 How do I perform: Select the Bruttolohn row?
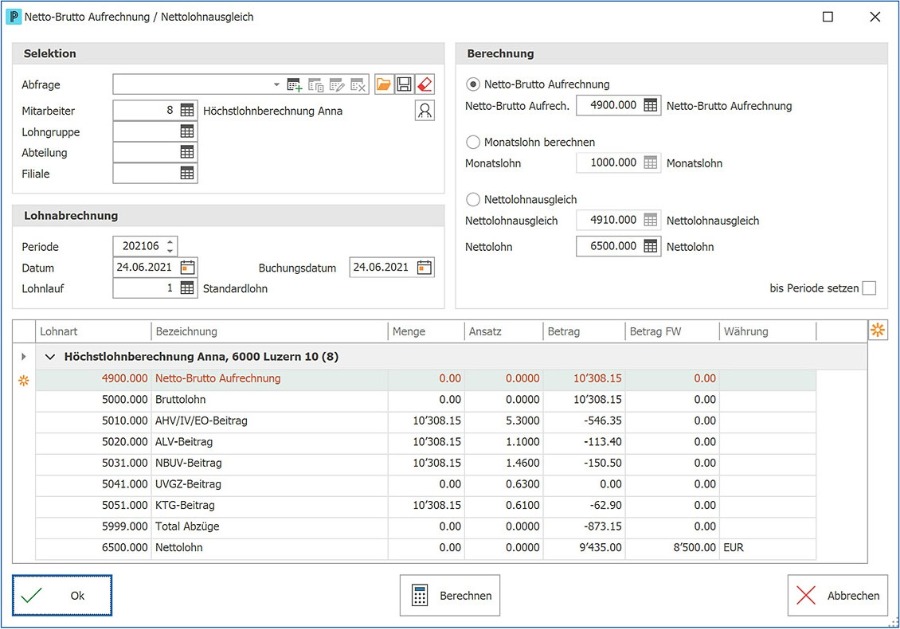[x=425, y=399]
